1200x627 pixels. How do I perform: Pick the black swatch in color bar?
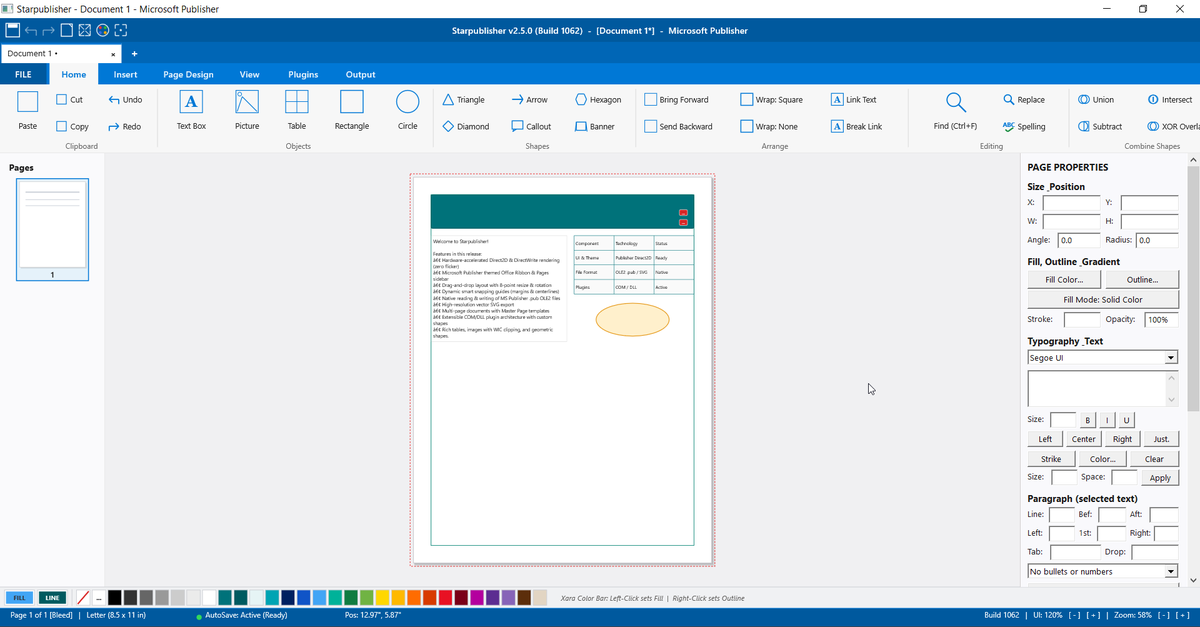point(115,597)
